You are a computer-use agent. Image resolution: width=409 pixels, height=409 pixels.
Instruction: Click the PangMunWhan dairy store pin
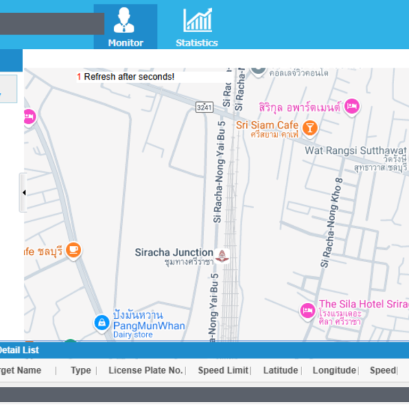pos(102,323)
